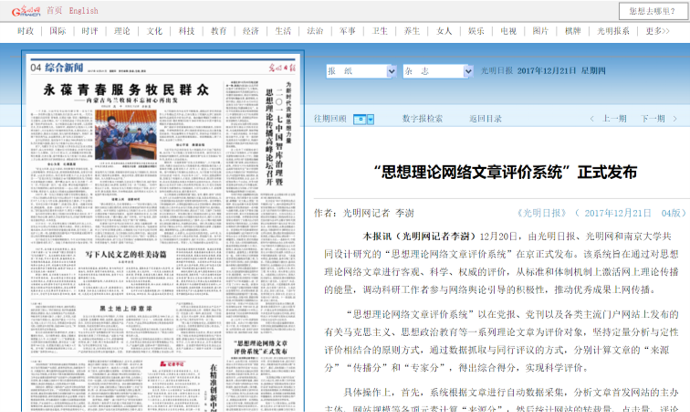This screenshot has width=690, height=412.
Task: Open the 《光明日报》 source link
Action: tap(545, 213)
